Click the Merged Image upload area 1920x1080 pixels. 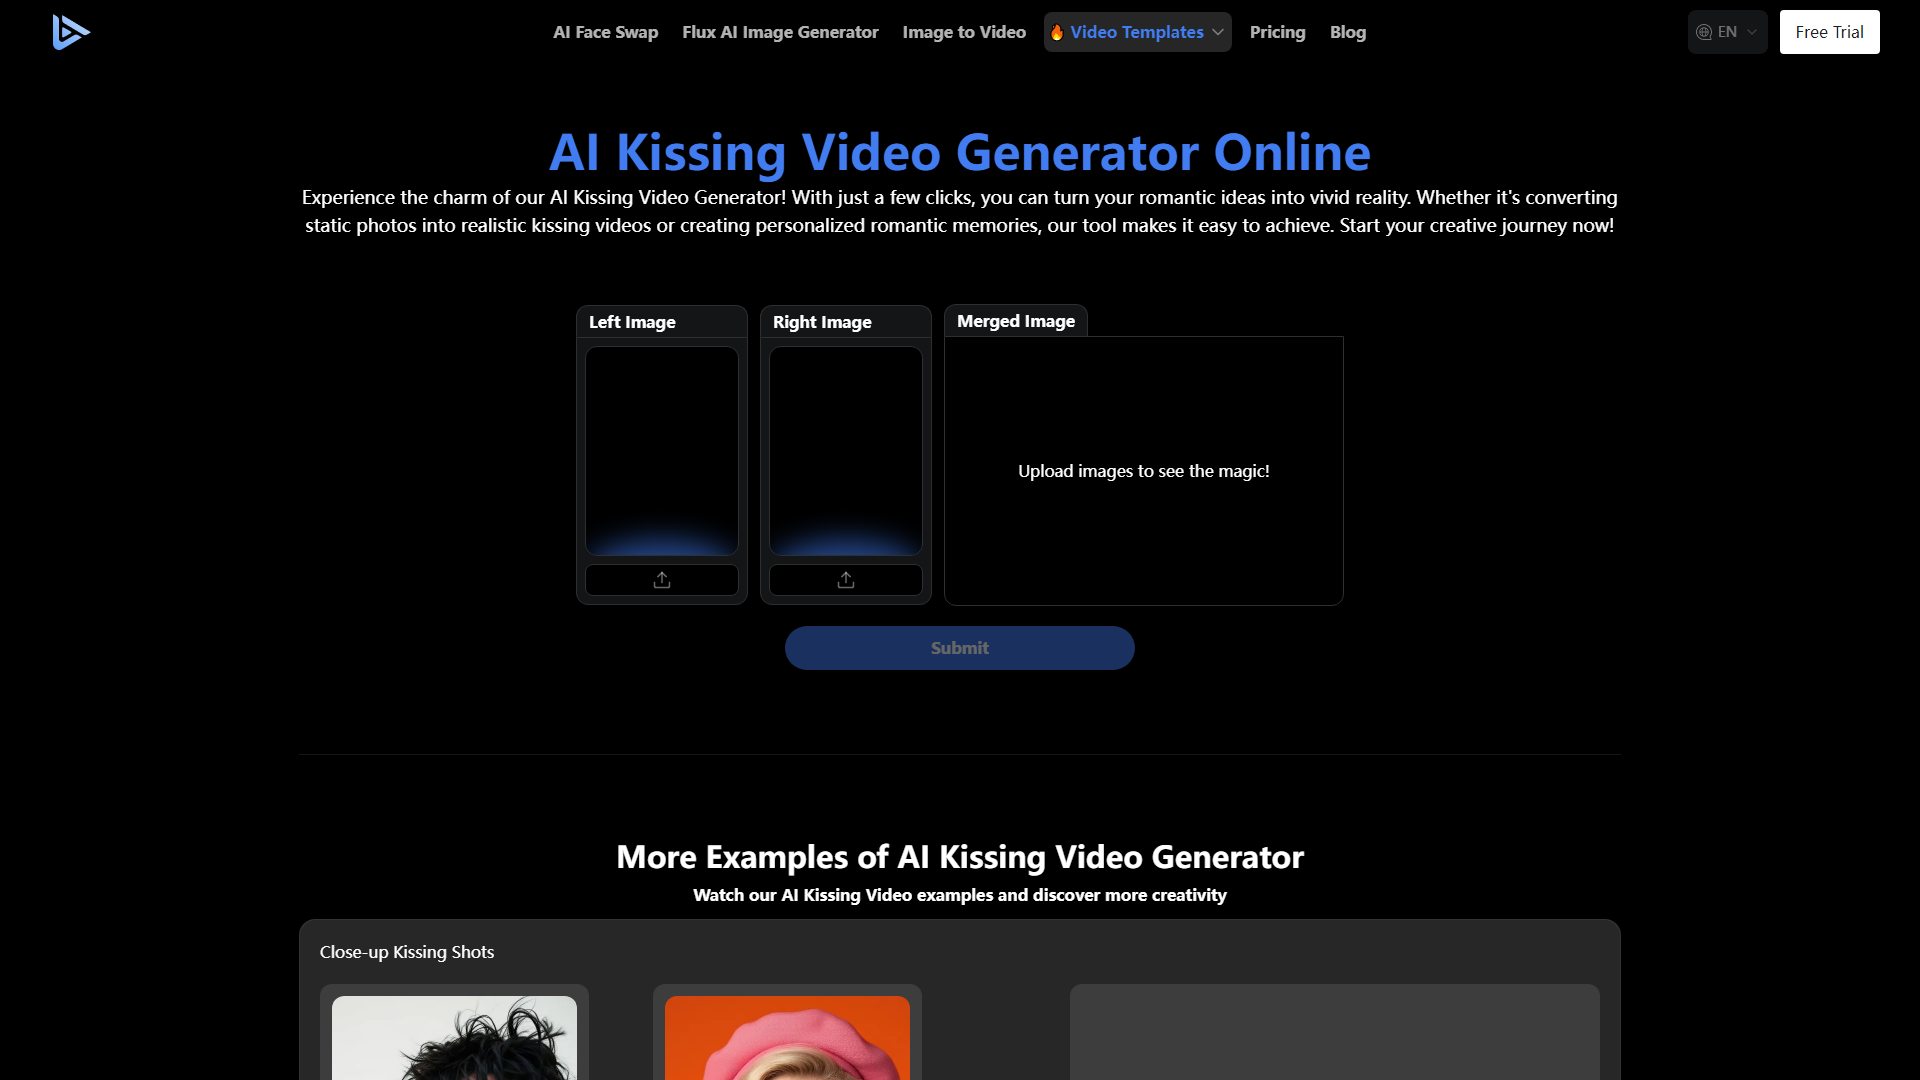(1142, 471)
